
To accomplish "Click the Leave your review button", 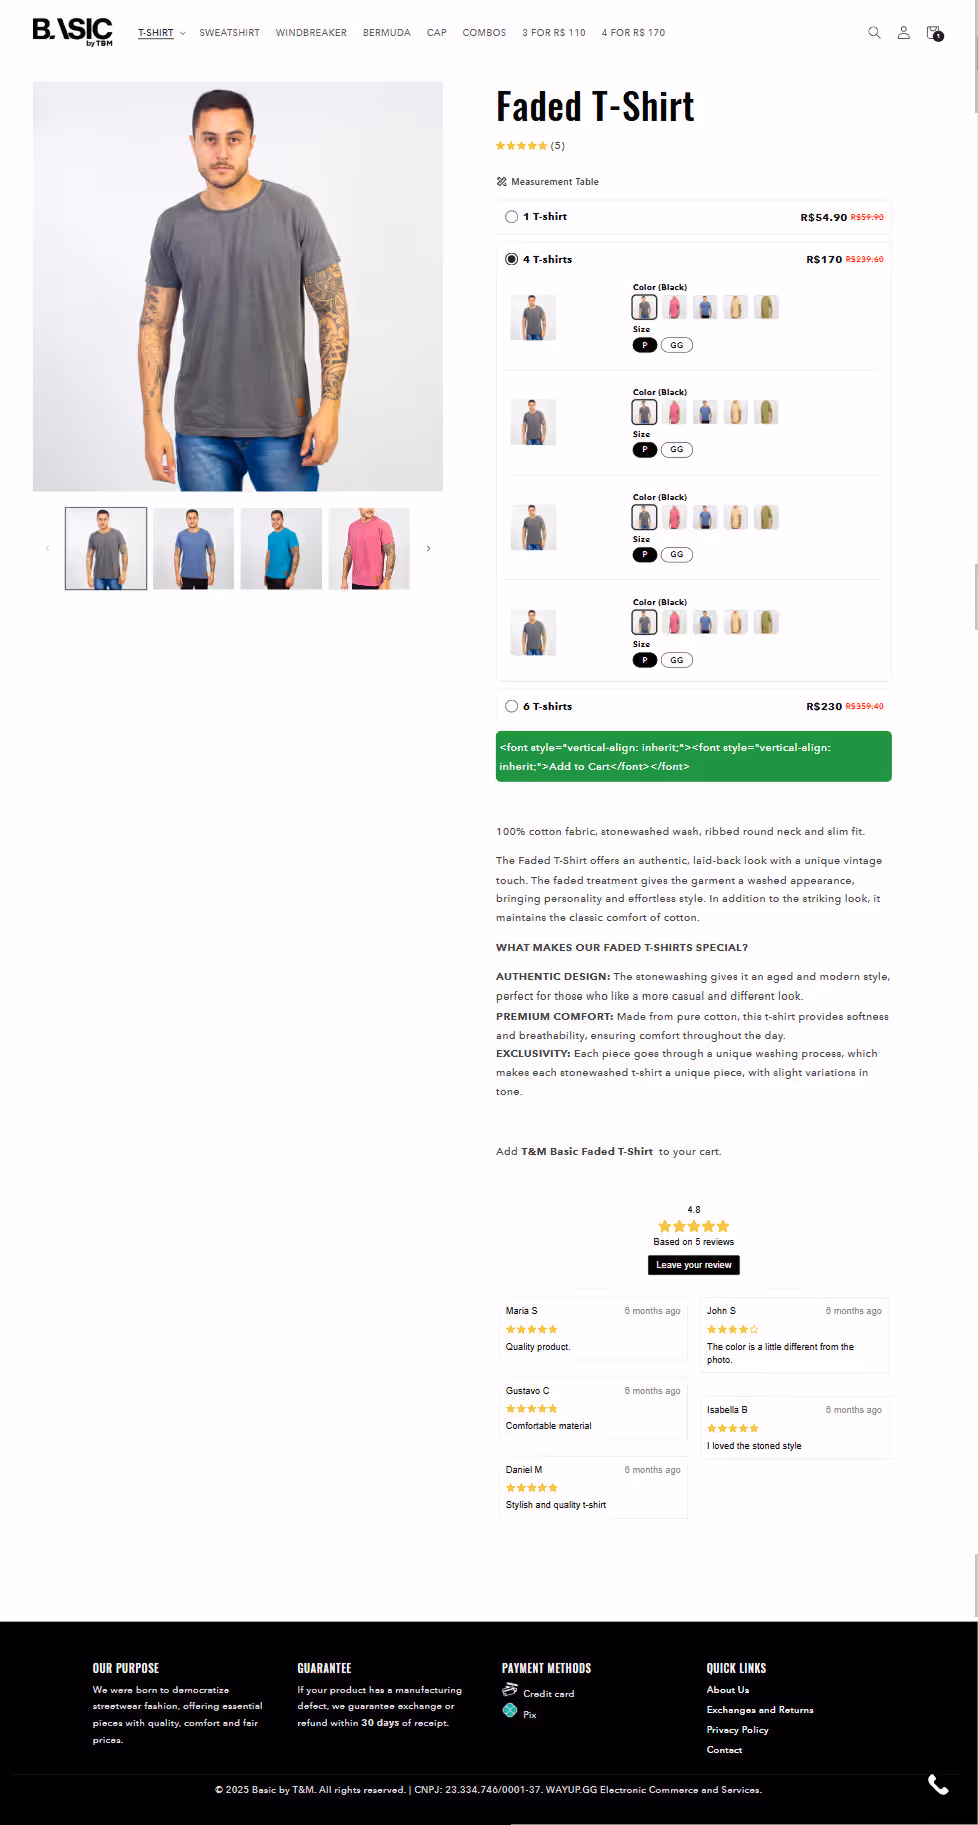I will pos(693,1265).
